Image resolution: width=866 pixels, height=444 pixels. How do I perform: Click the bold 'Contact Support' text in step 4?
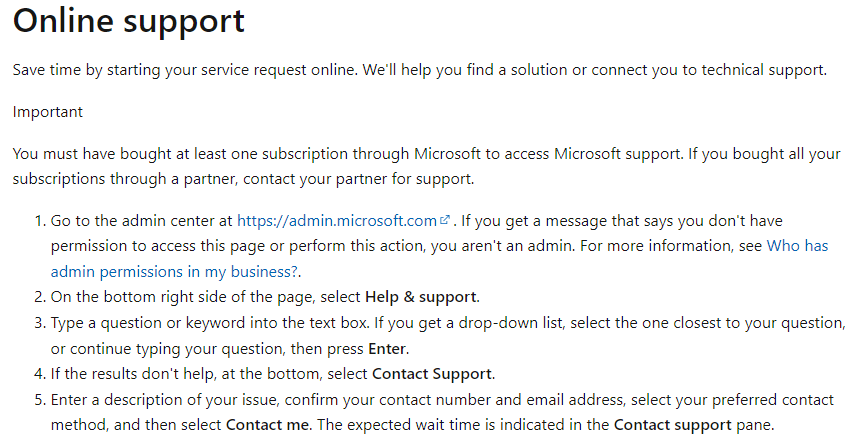pos(432,374)
